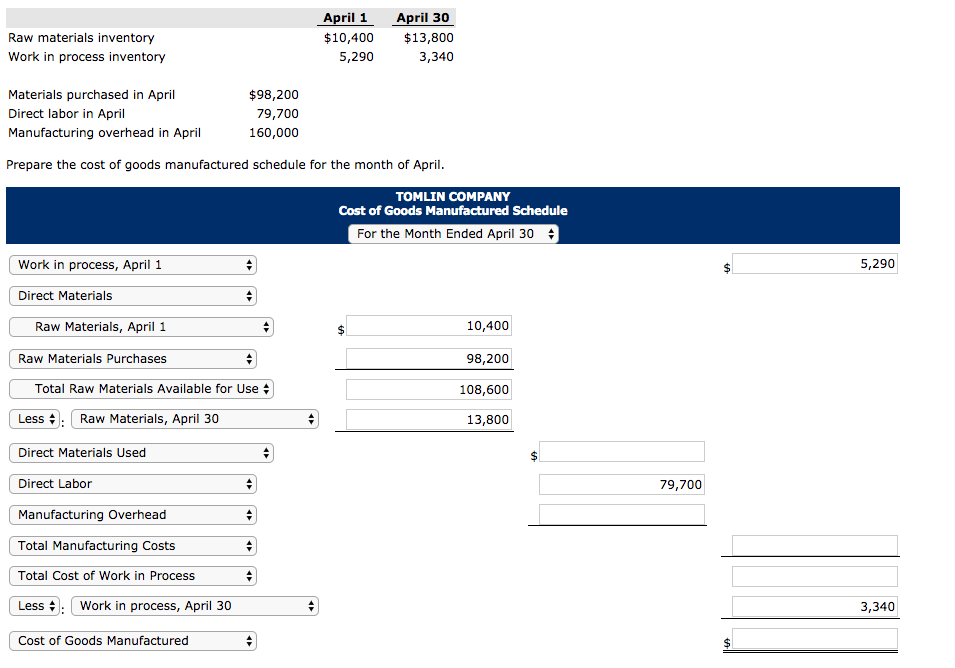Screen dimensions: 955x668
Task: Click the 'April 1' column header
Action: 345,18
